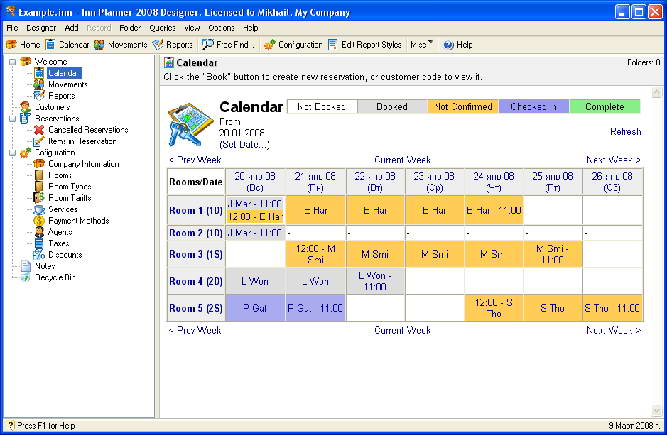Select Customers in the sidebar tree
Image resolution: width=667 pixels, height=435 pixels.
pos(52,107)
